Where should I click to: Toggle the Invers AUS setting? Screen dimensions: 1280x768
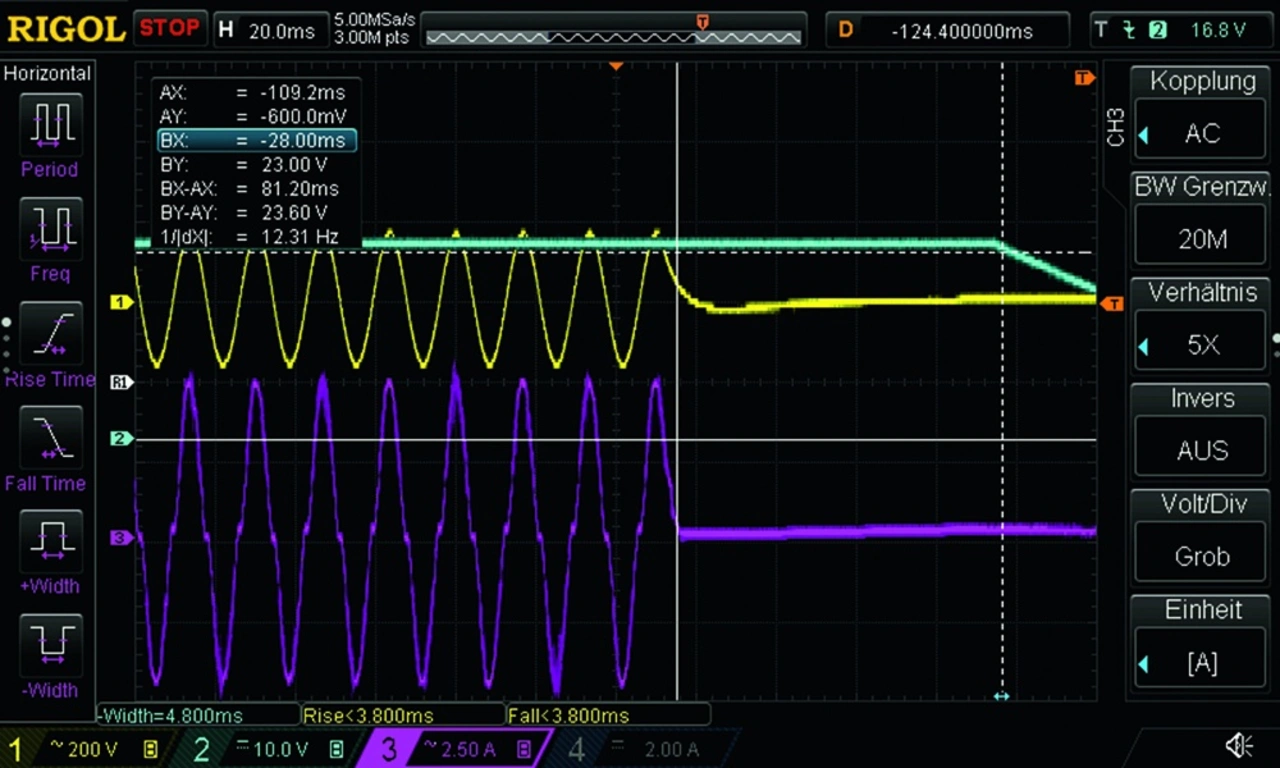pos(1201,437)
